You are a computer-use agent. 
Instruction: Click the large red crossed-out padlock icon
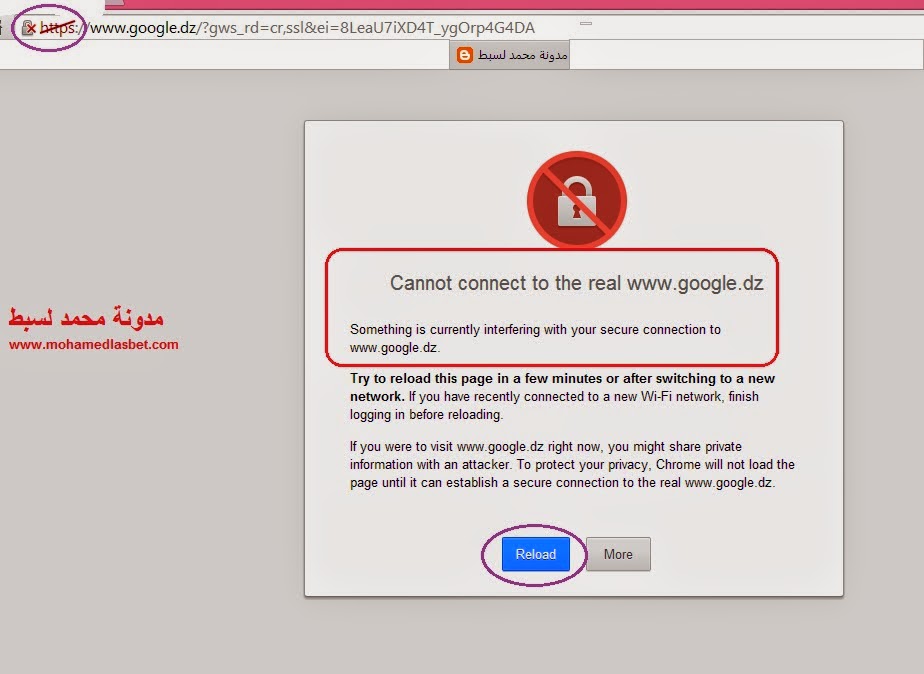coord(577,201)
